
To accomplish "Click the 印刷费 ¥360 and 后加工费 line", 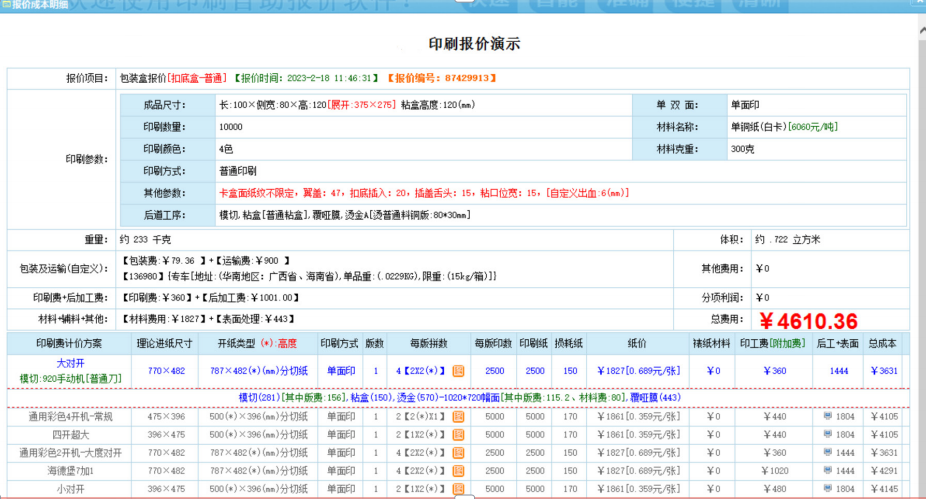I will coord(211,298).
